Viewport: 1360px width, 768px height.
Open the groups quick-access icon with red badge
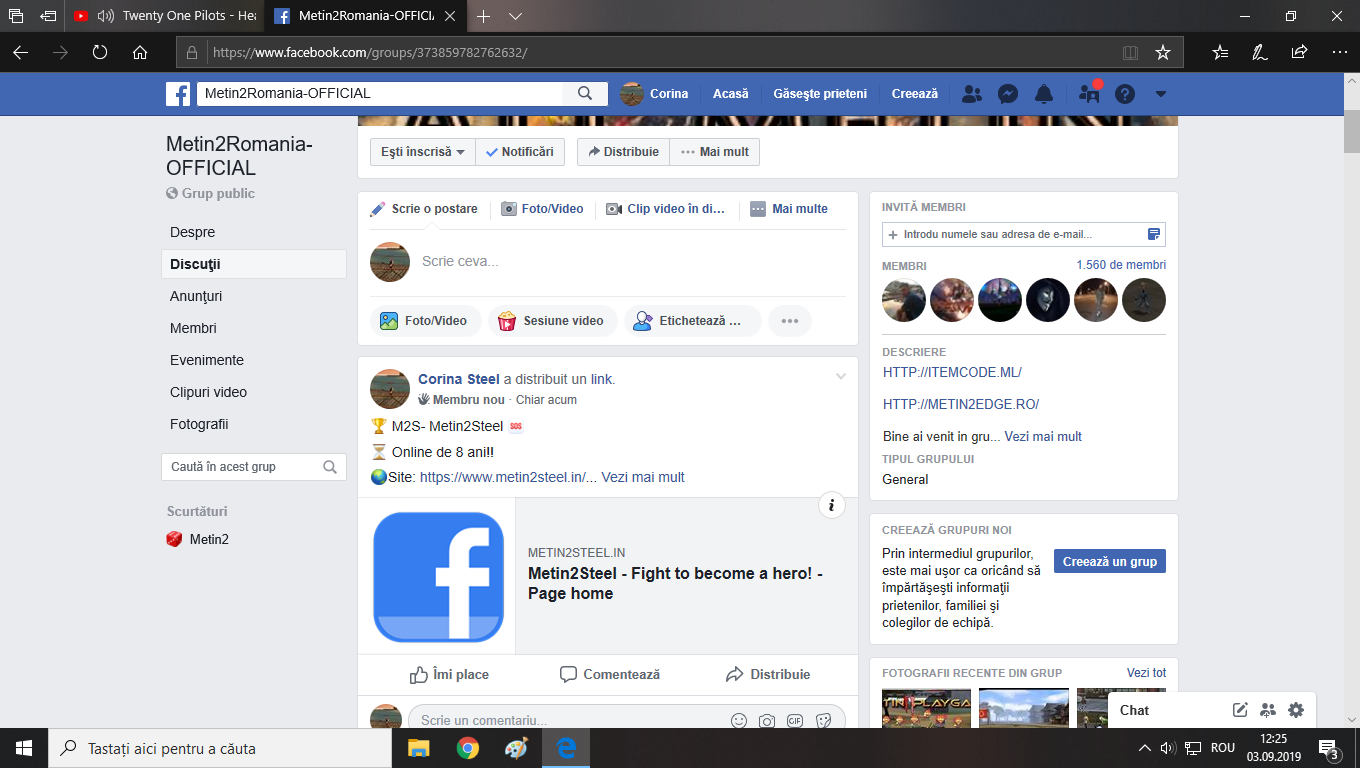click(1089, 94)
